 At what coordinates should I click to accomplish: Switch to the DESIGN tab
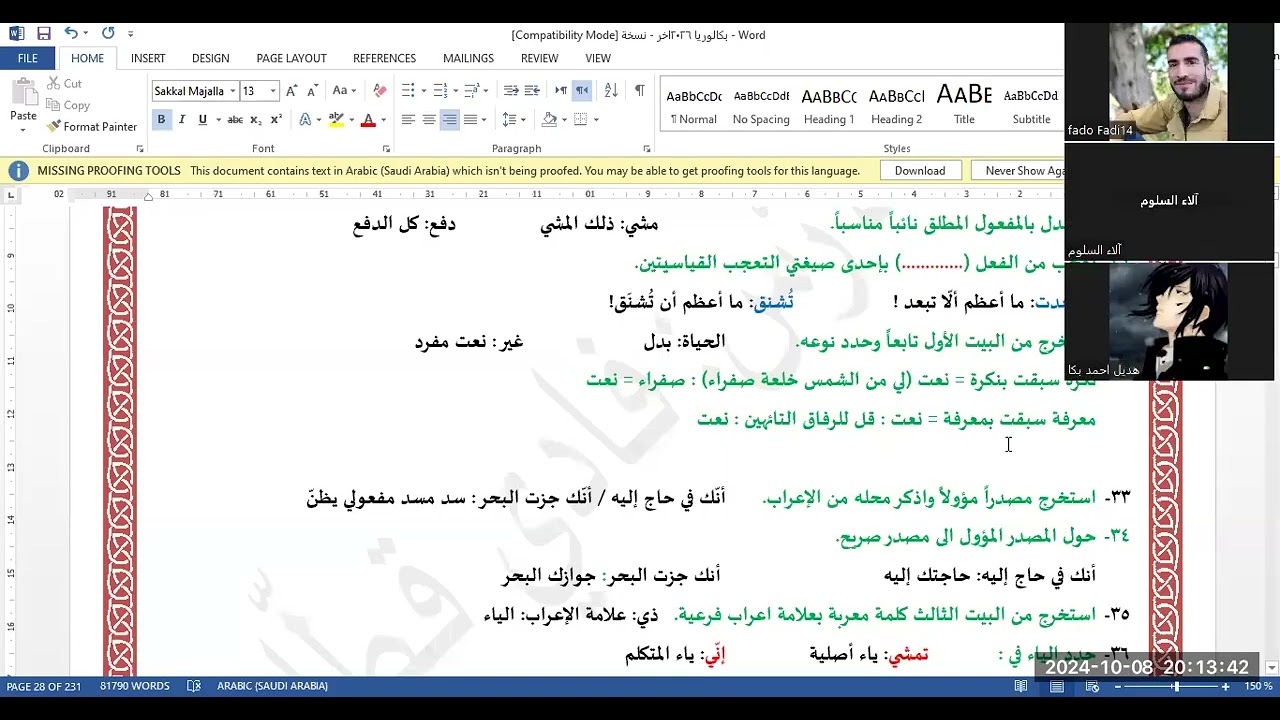point(210,58)
